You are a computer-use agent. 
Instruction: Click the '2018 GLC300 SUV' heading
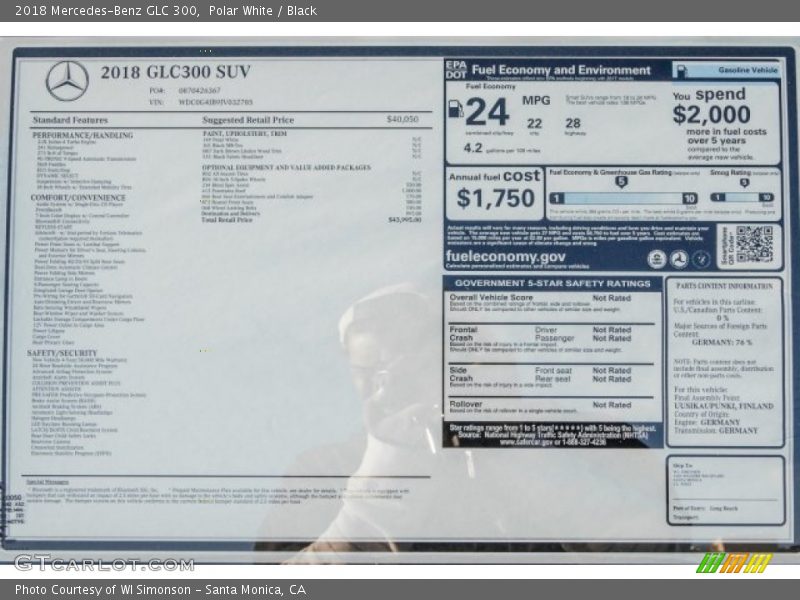click(x=176, y=72)
